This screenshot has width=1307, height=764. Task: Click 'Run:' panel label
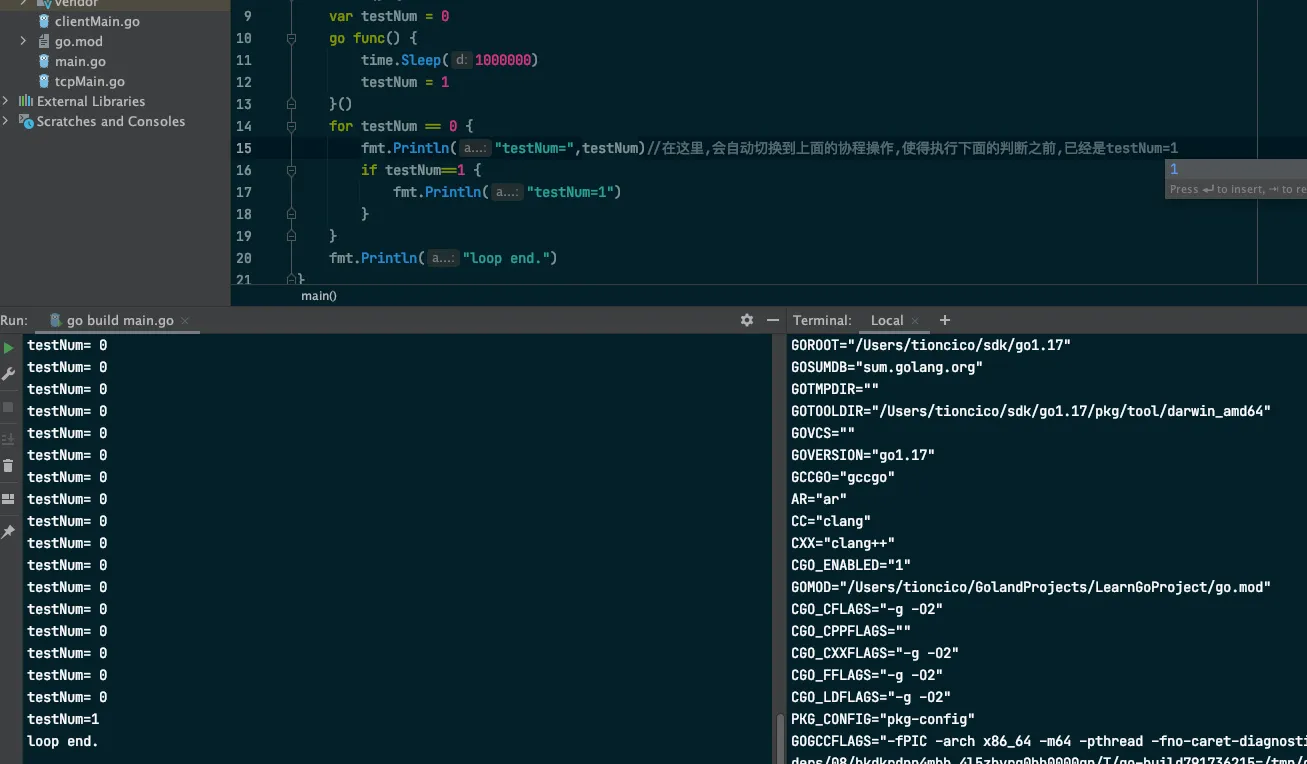(14, 320)
